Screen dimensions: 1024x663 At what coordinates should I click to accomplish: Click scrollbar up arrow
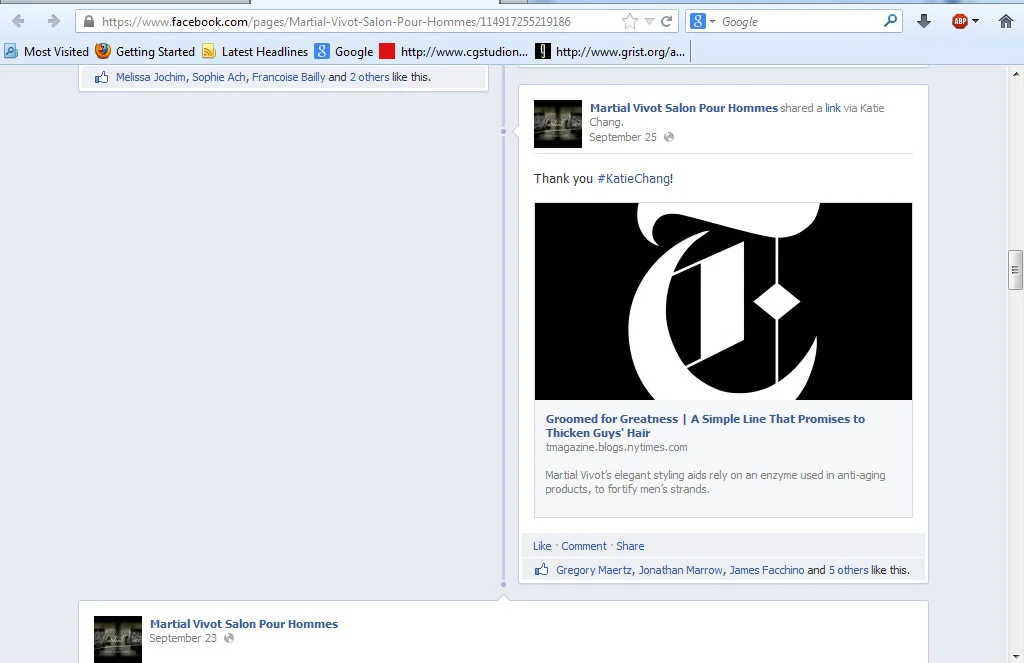click(1015, 73)
